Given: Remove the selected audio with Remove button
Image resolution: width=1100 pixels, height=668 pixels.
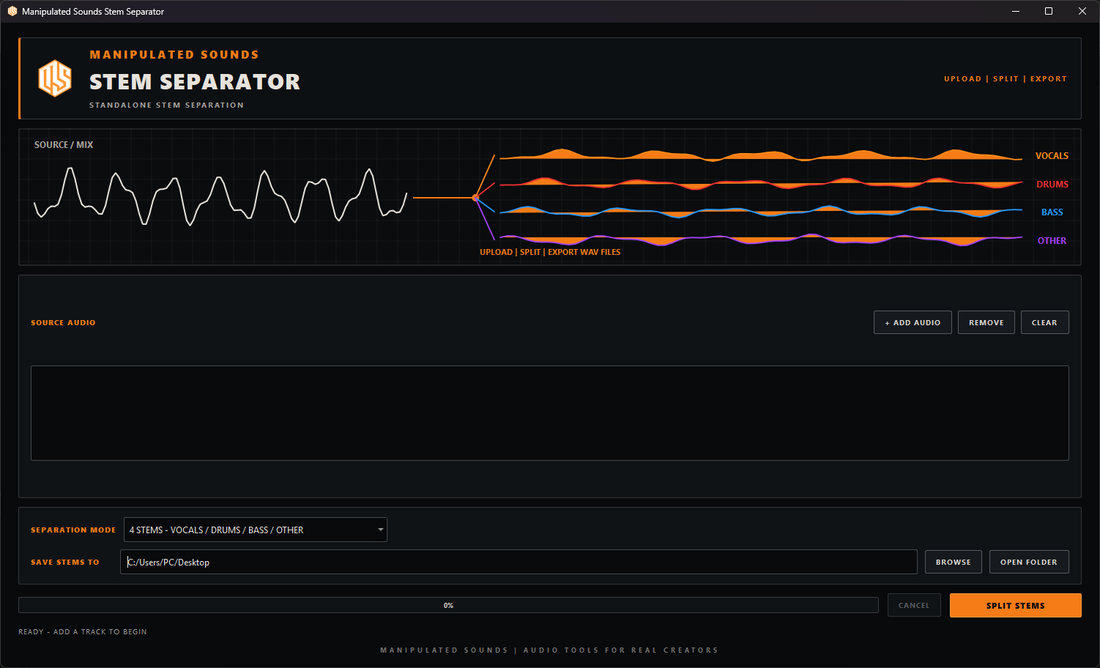Looking at the screenshot, I should pos(986,322).
